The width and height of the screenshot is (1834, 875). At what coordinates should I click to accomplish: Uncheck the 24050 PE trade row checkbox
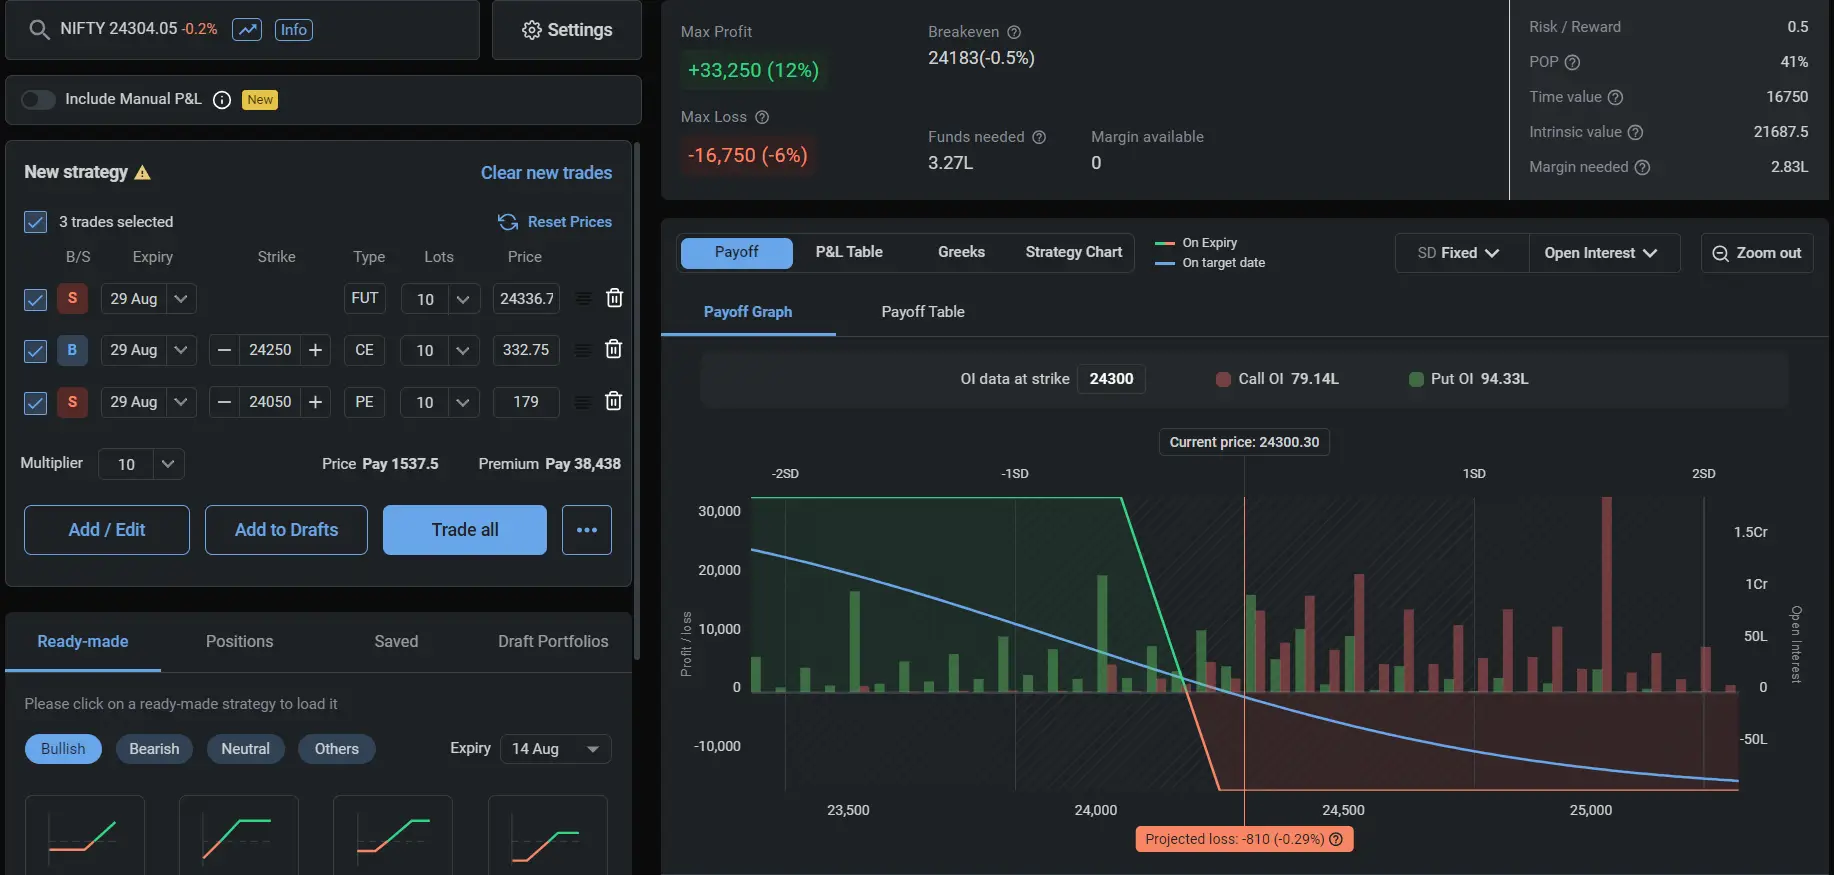click(35, 403)
